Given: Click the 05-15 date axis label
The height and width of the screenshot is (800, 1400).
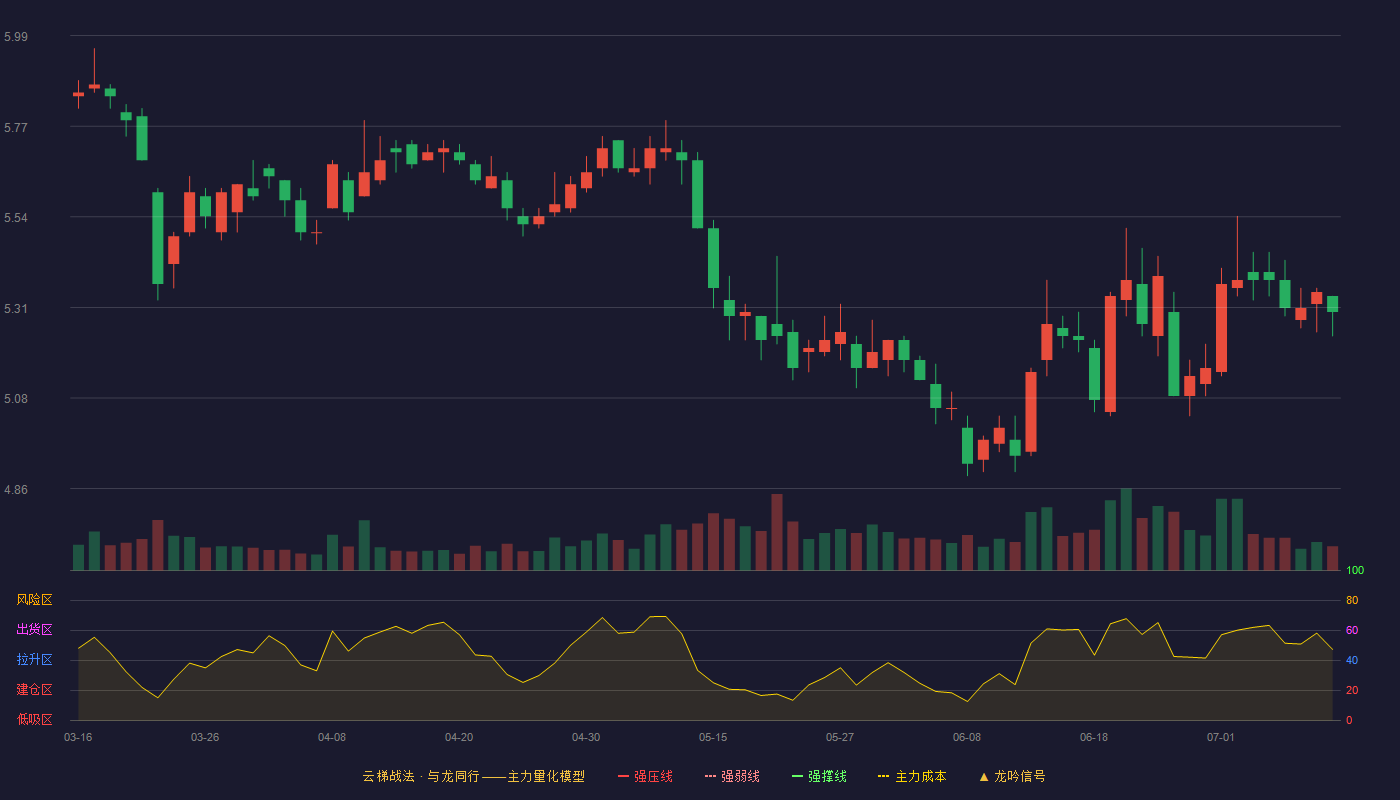Looking at the screenshot, I should 713,737.
